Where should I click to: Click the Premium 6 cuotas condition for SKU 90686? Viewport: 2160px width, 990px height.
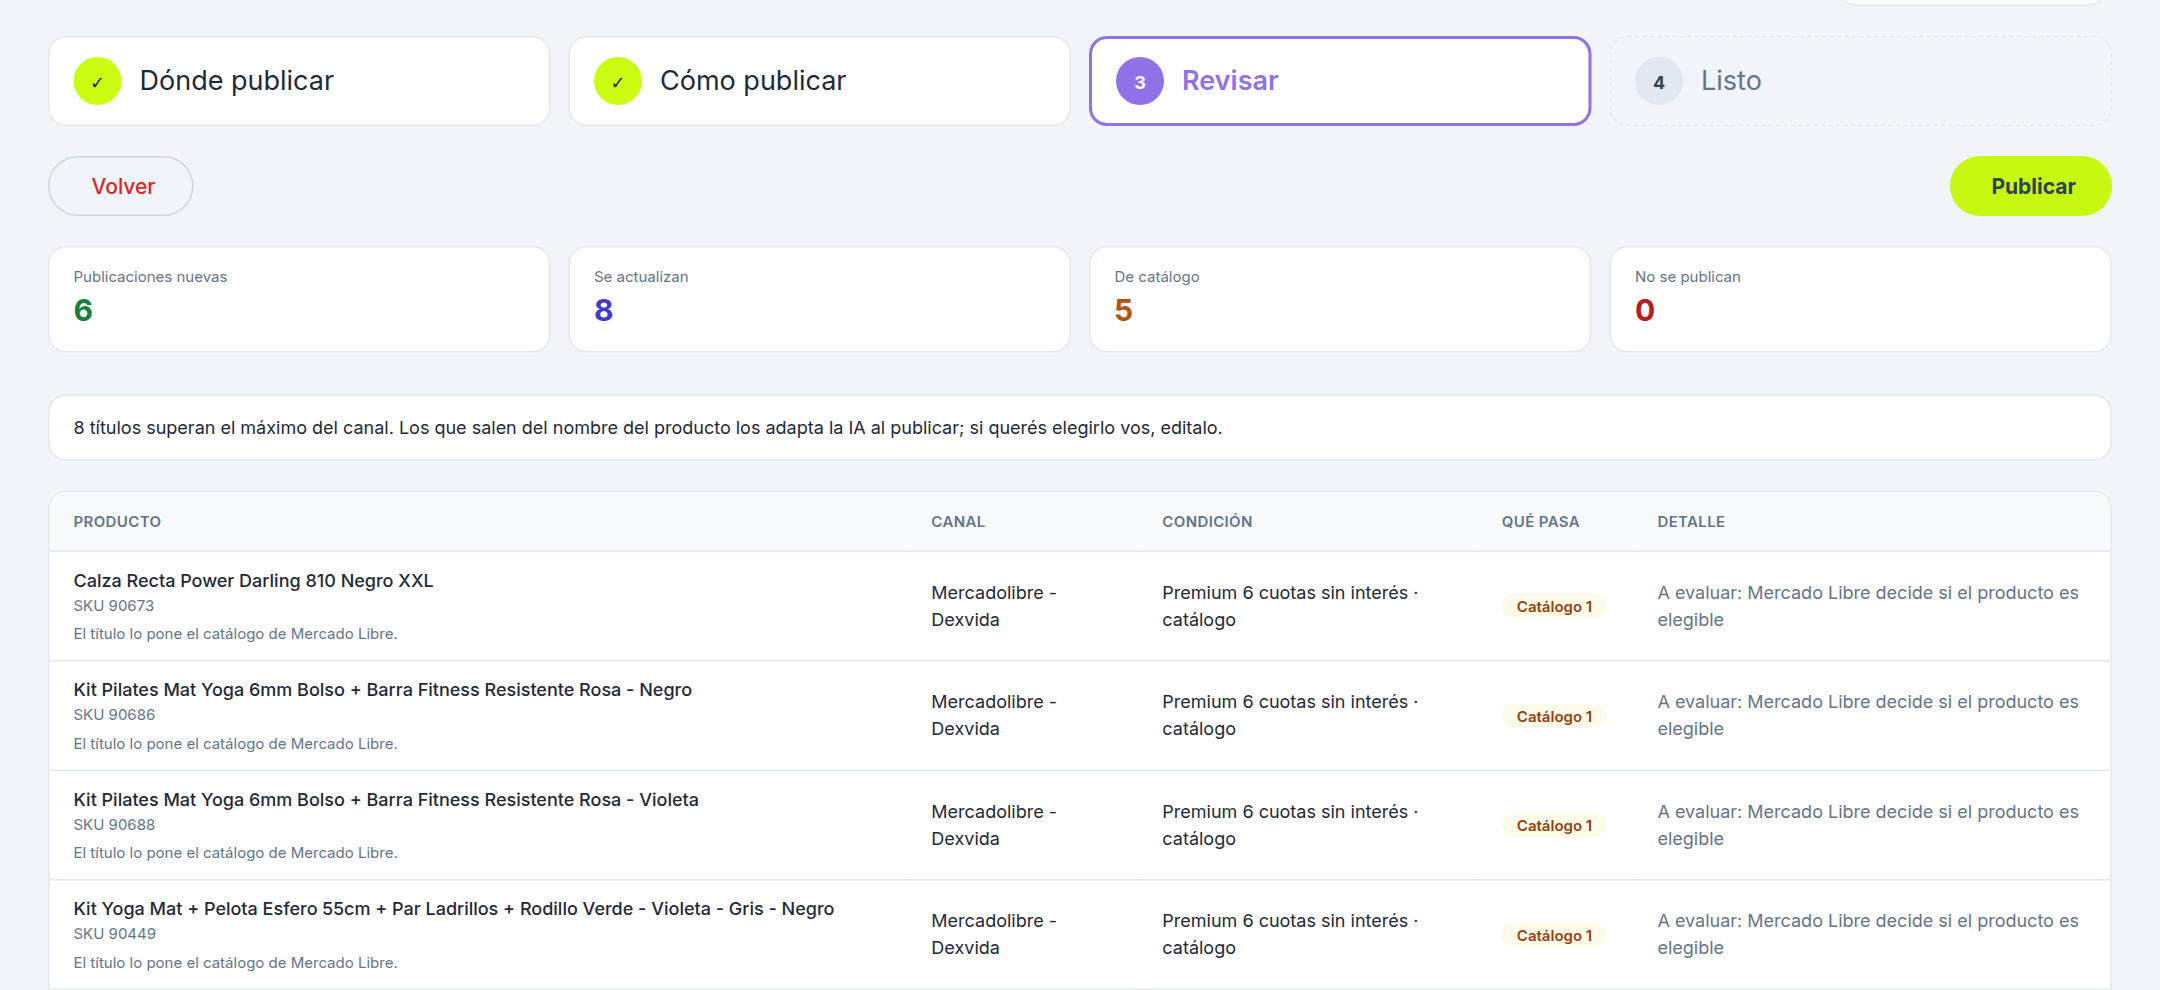point(1290,715)
